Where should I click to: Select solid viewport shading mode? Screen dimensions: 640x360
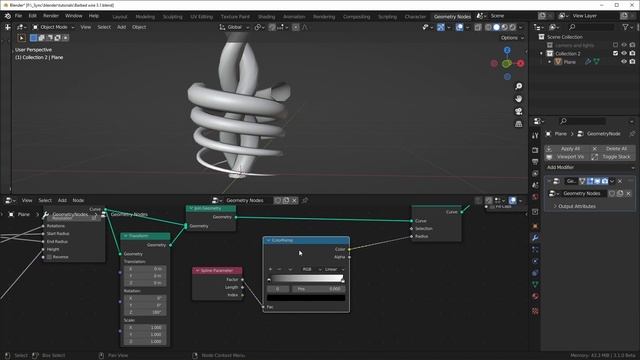[x=496, y=27]
